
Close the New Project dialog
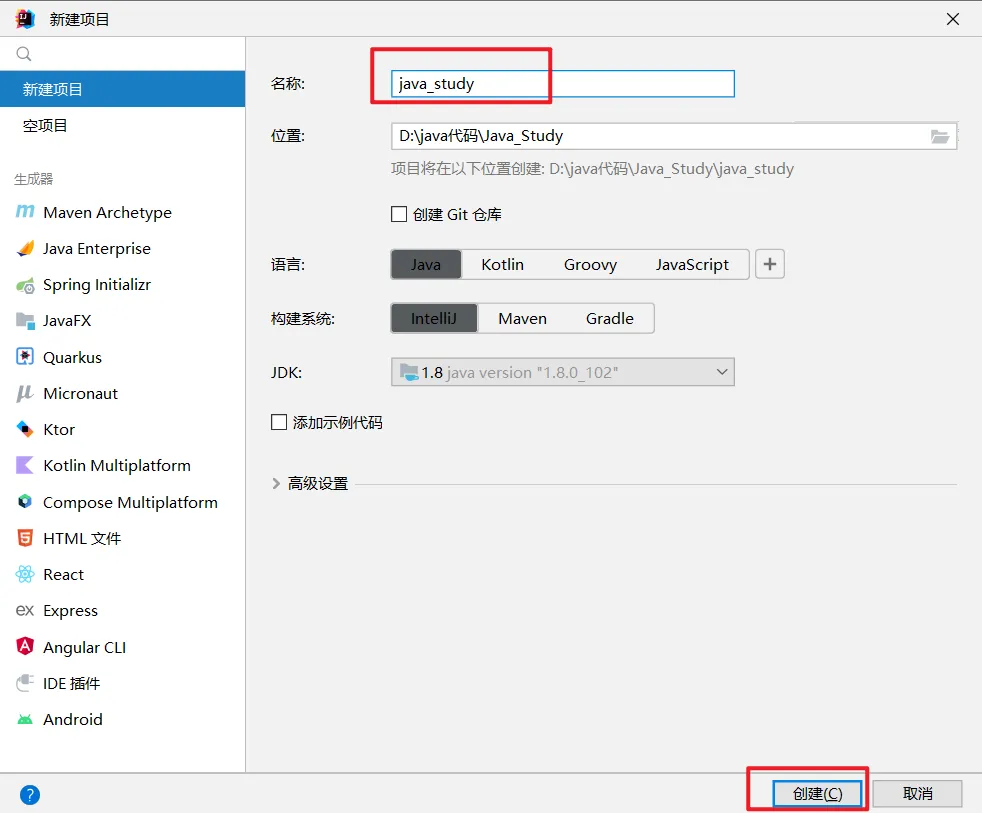953,19
